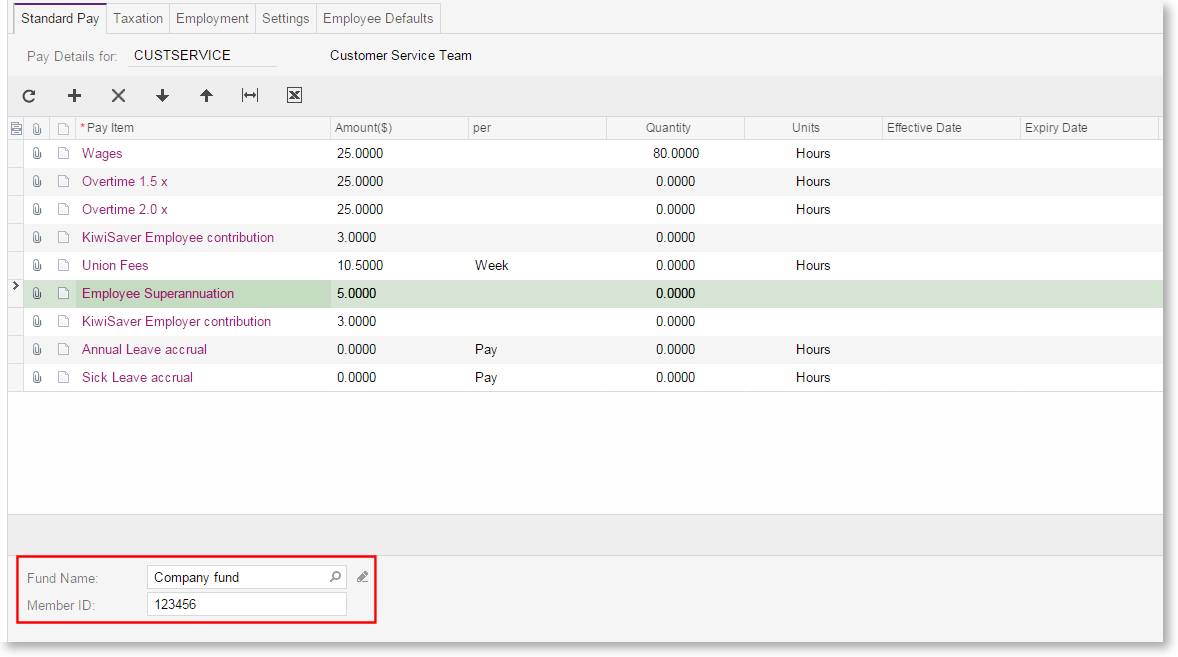The image size is (1178, 657).
Task: Click the pencil edit icon beside Fund Name
Action: (363, 577)
